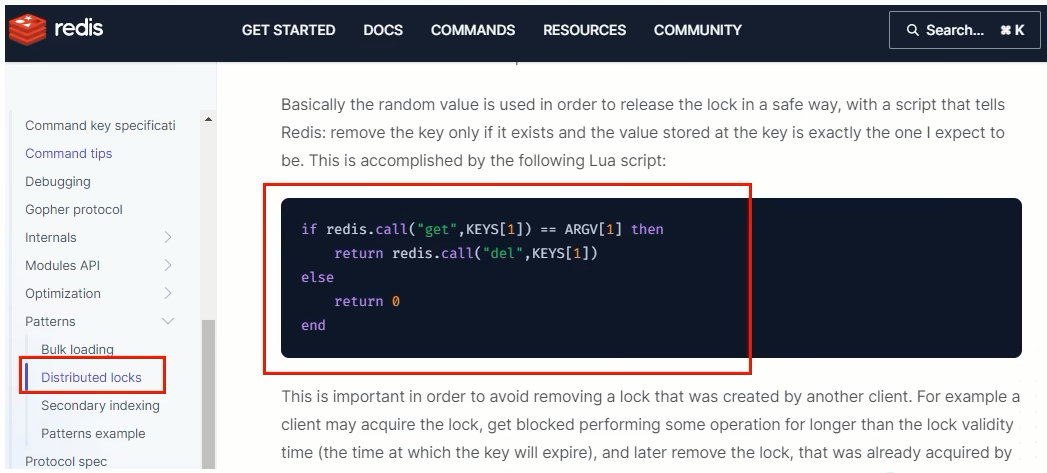Open the Gopher protocol page
1047x473 pixels.
point(74,210)
